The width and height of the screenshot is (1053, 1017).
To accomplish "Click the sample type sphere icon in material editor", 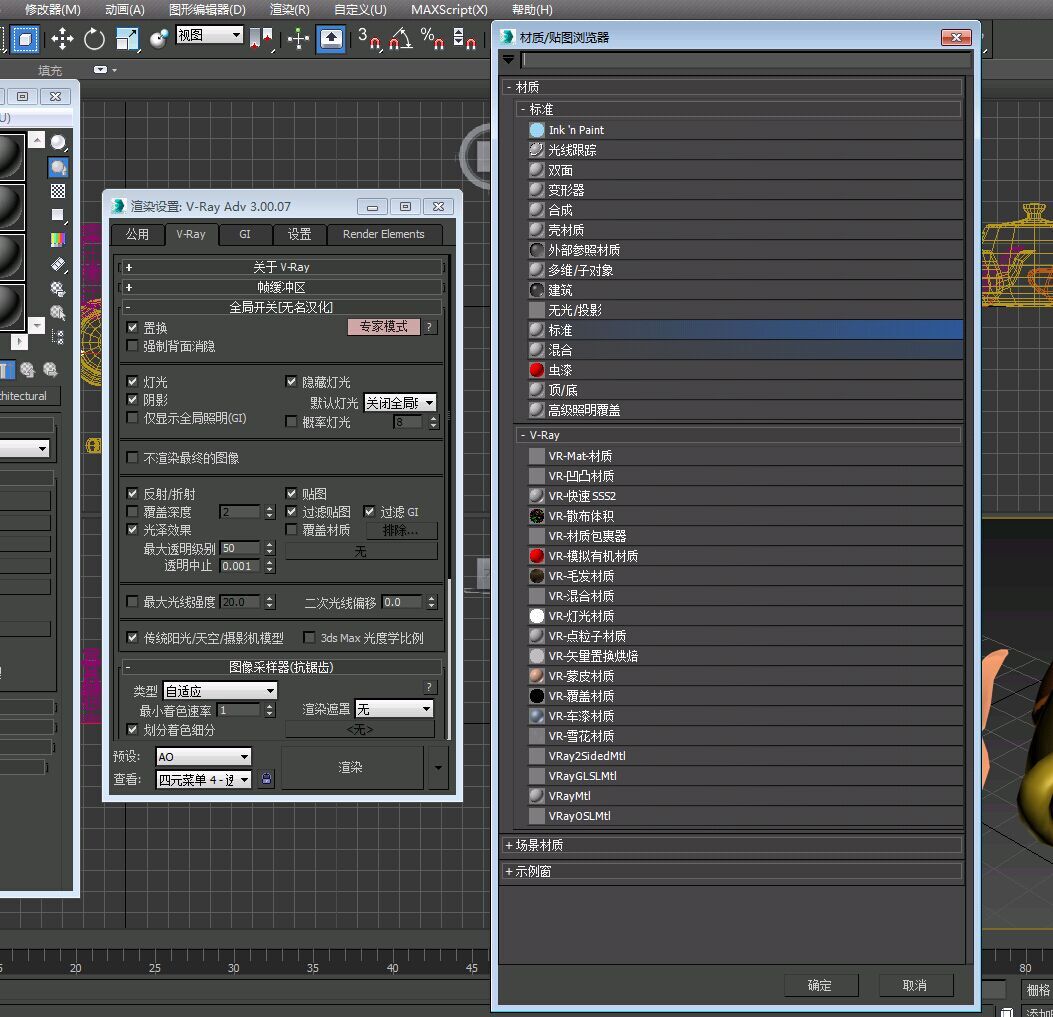I will pyautogui.click(x=58, y=142).
